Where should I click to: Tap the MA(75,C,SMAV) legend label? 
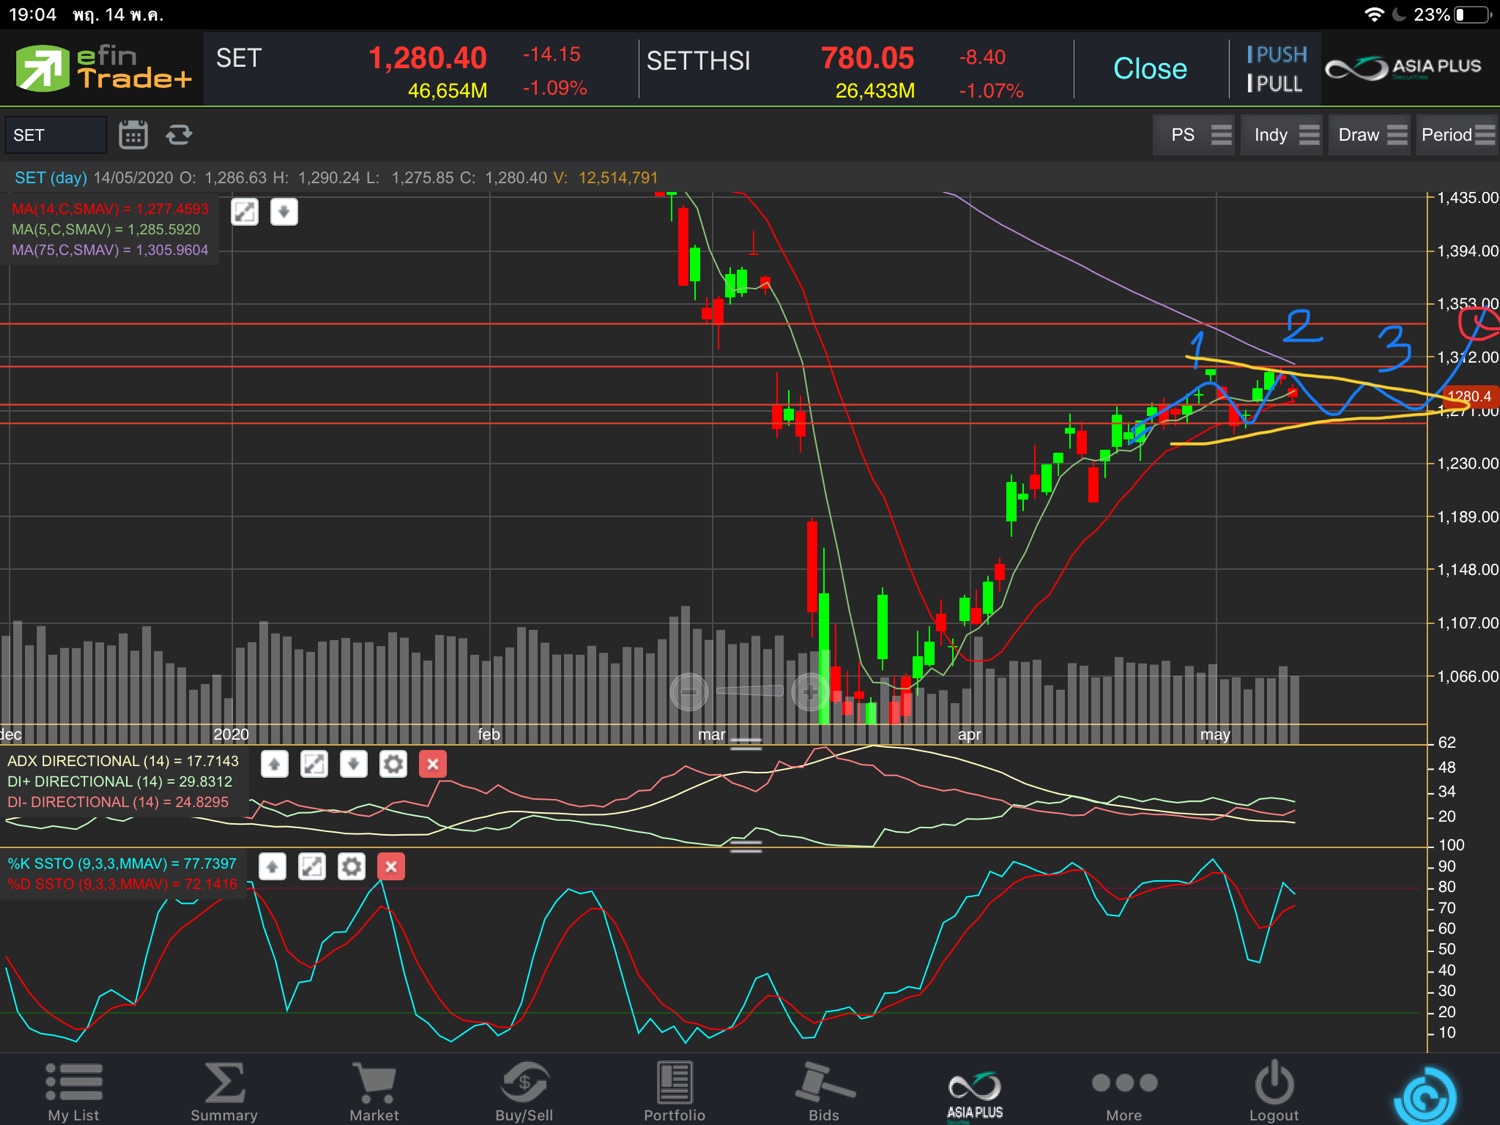(110, 250)
